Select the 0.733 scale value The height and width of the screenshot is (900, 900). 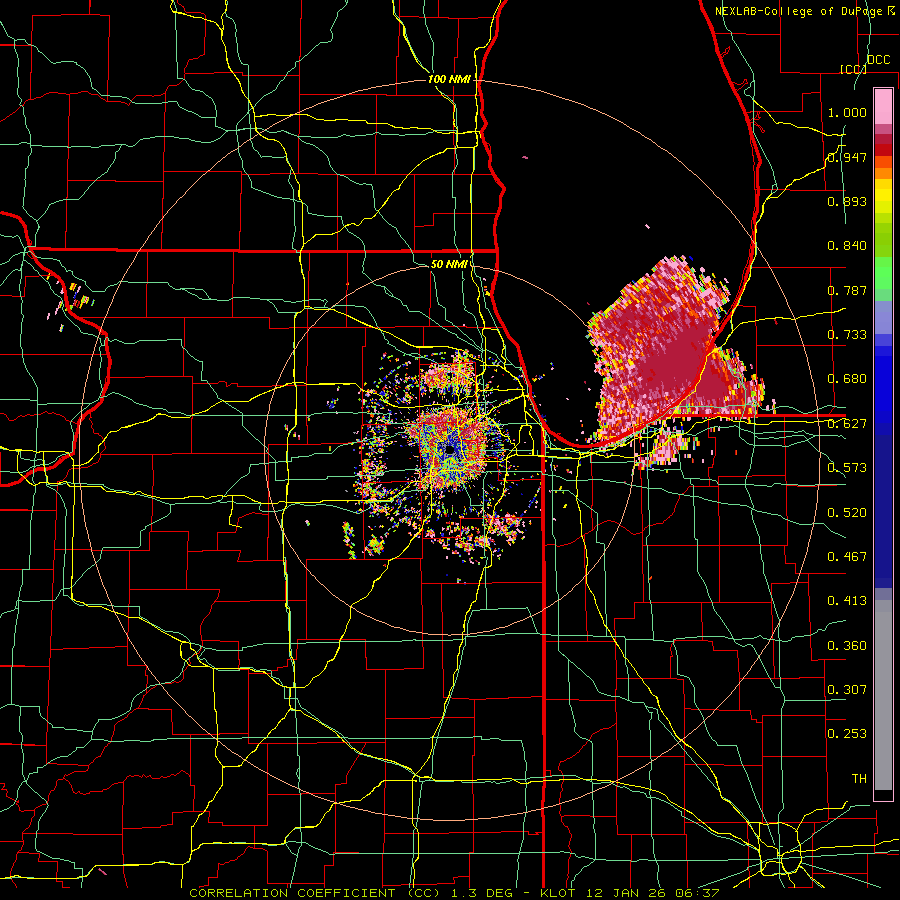click(x=847, y=334)
